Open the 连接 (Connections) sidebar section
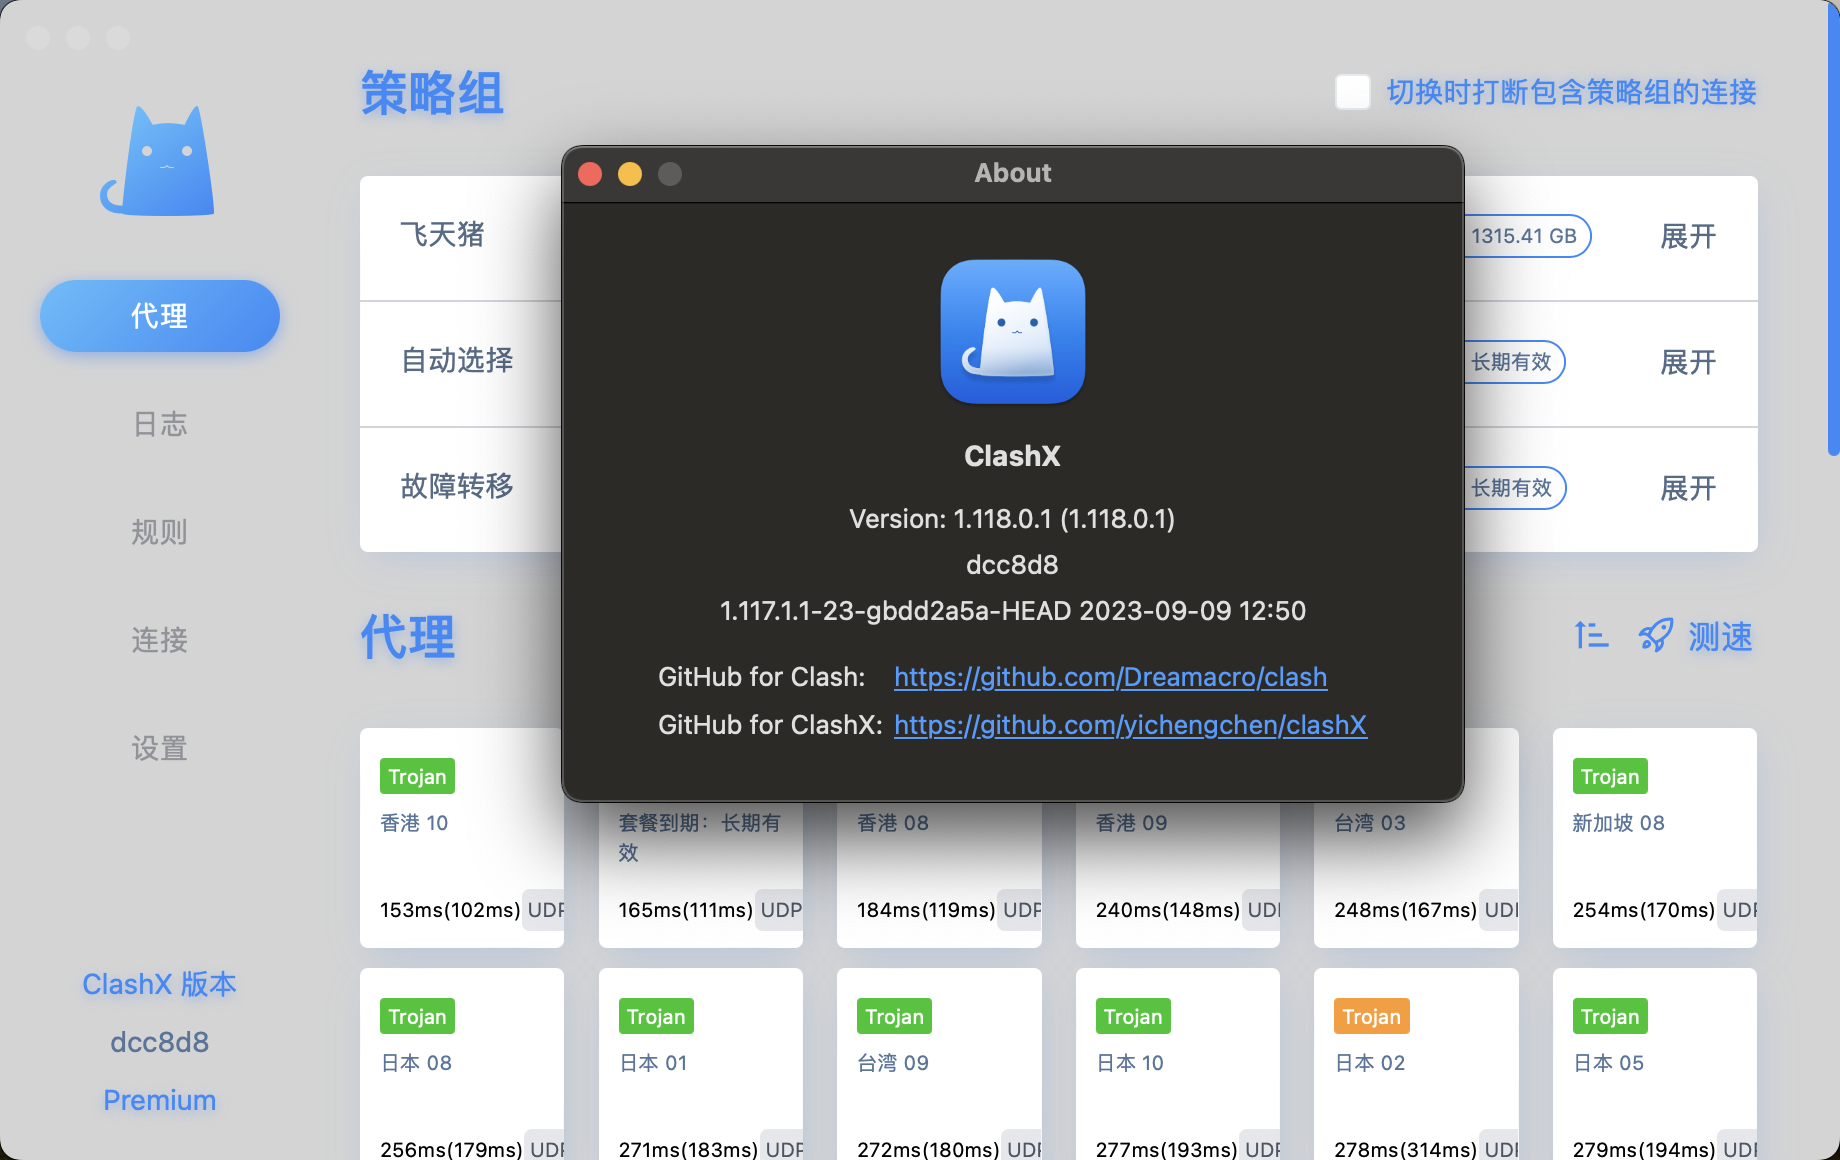 point(159,640)
